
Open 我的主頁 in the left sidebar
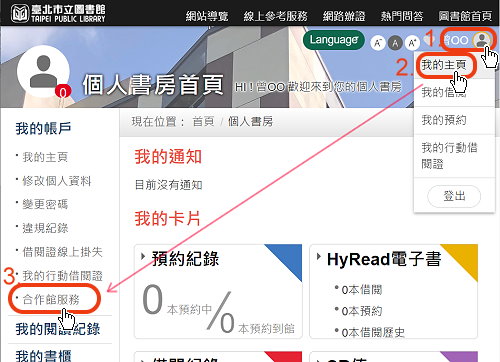45,157
